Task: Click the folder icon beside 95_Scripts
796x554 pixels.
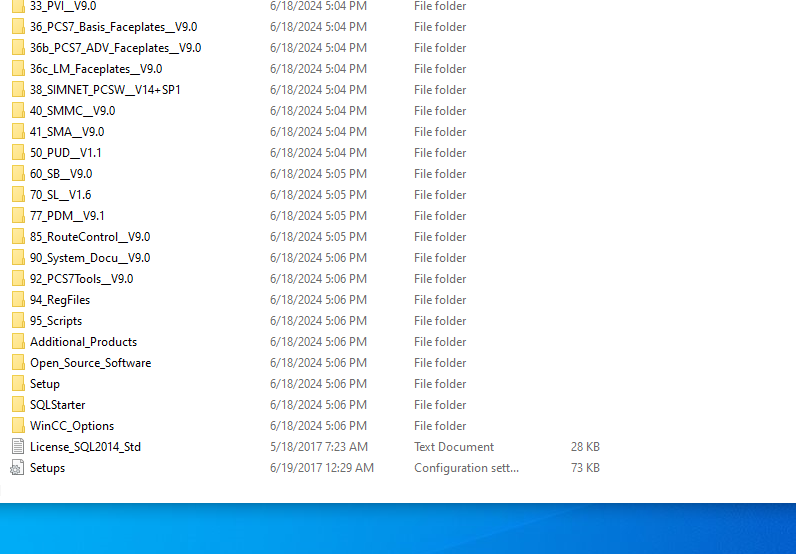Action: (x=18, y=320)
